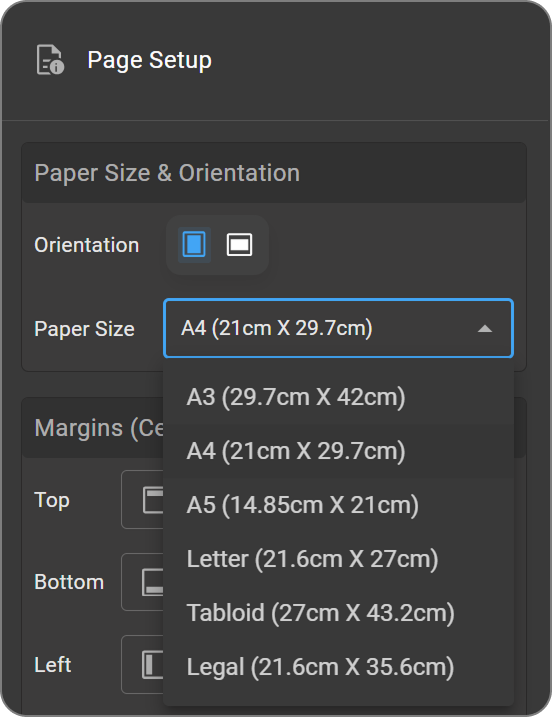Click the Top margin label
This screenshot has height=717, width=552.
click(x=52, y=500)
